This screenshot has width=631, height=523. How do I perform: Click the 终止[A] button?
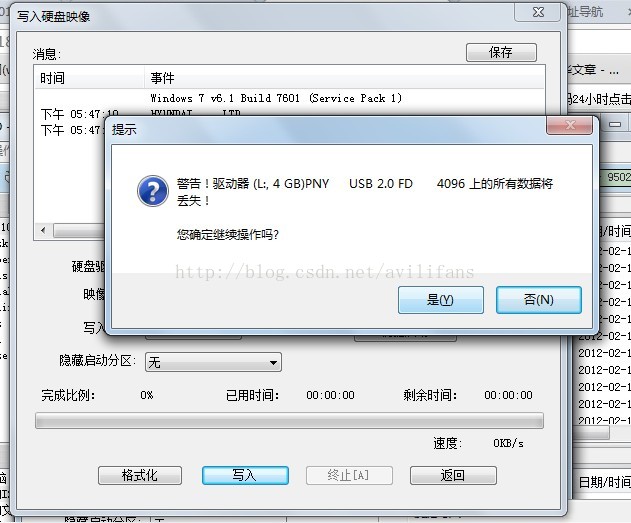(x=349, y=476)
